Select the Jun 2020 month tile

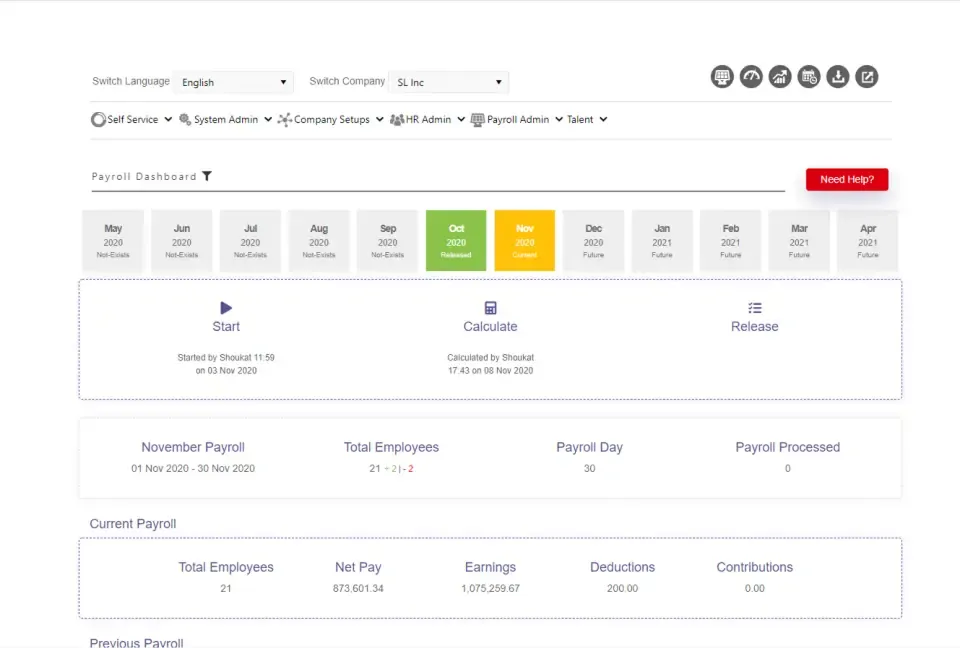coord(182,241)
